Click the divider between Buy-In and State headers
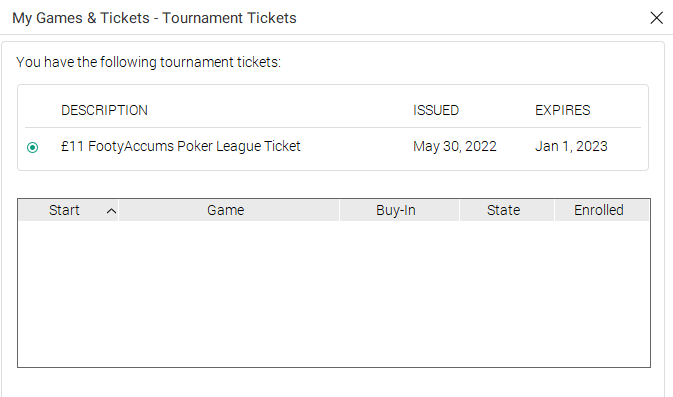673x397 pixels. [x=459, y=210]
